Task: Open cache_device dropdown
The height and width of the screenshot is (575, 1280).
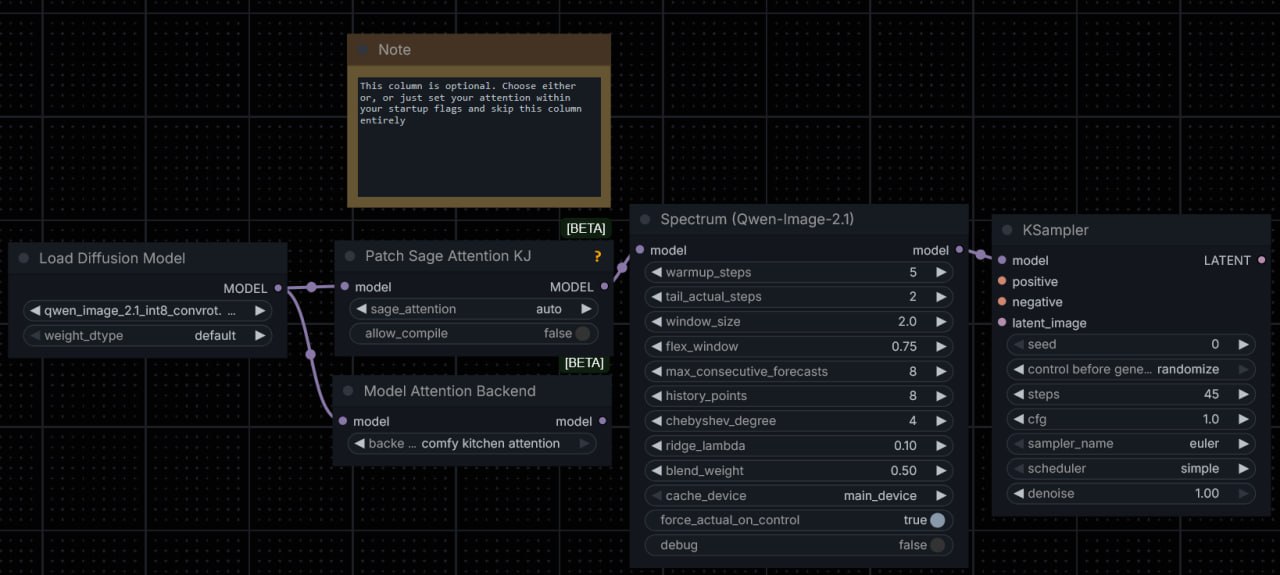Action: (x=800, y=495)
